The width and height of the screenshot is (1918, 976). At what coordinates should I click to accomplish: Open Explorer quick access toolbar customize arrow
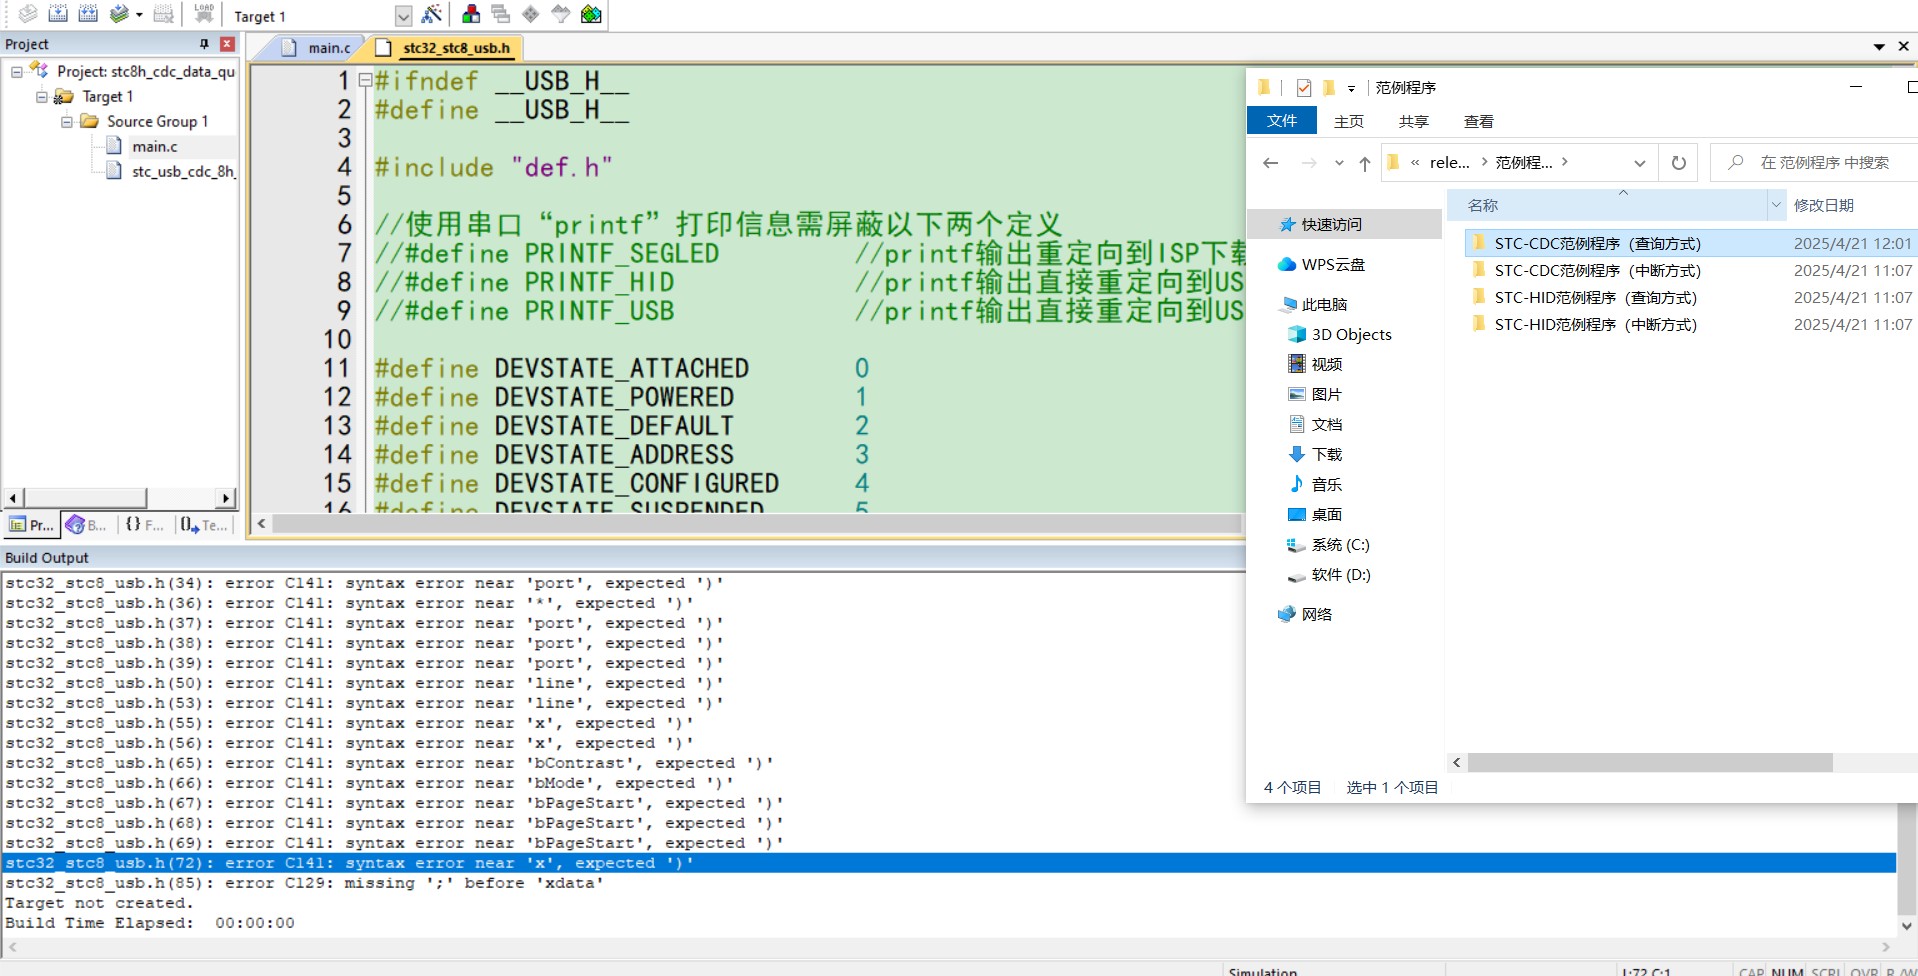tap(1351, 89)
